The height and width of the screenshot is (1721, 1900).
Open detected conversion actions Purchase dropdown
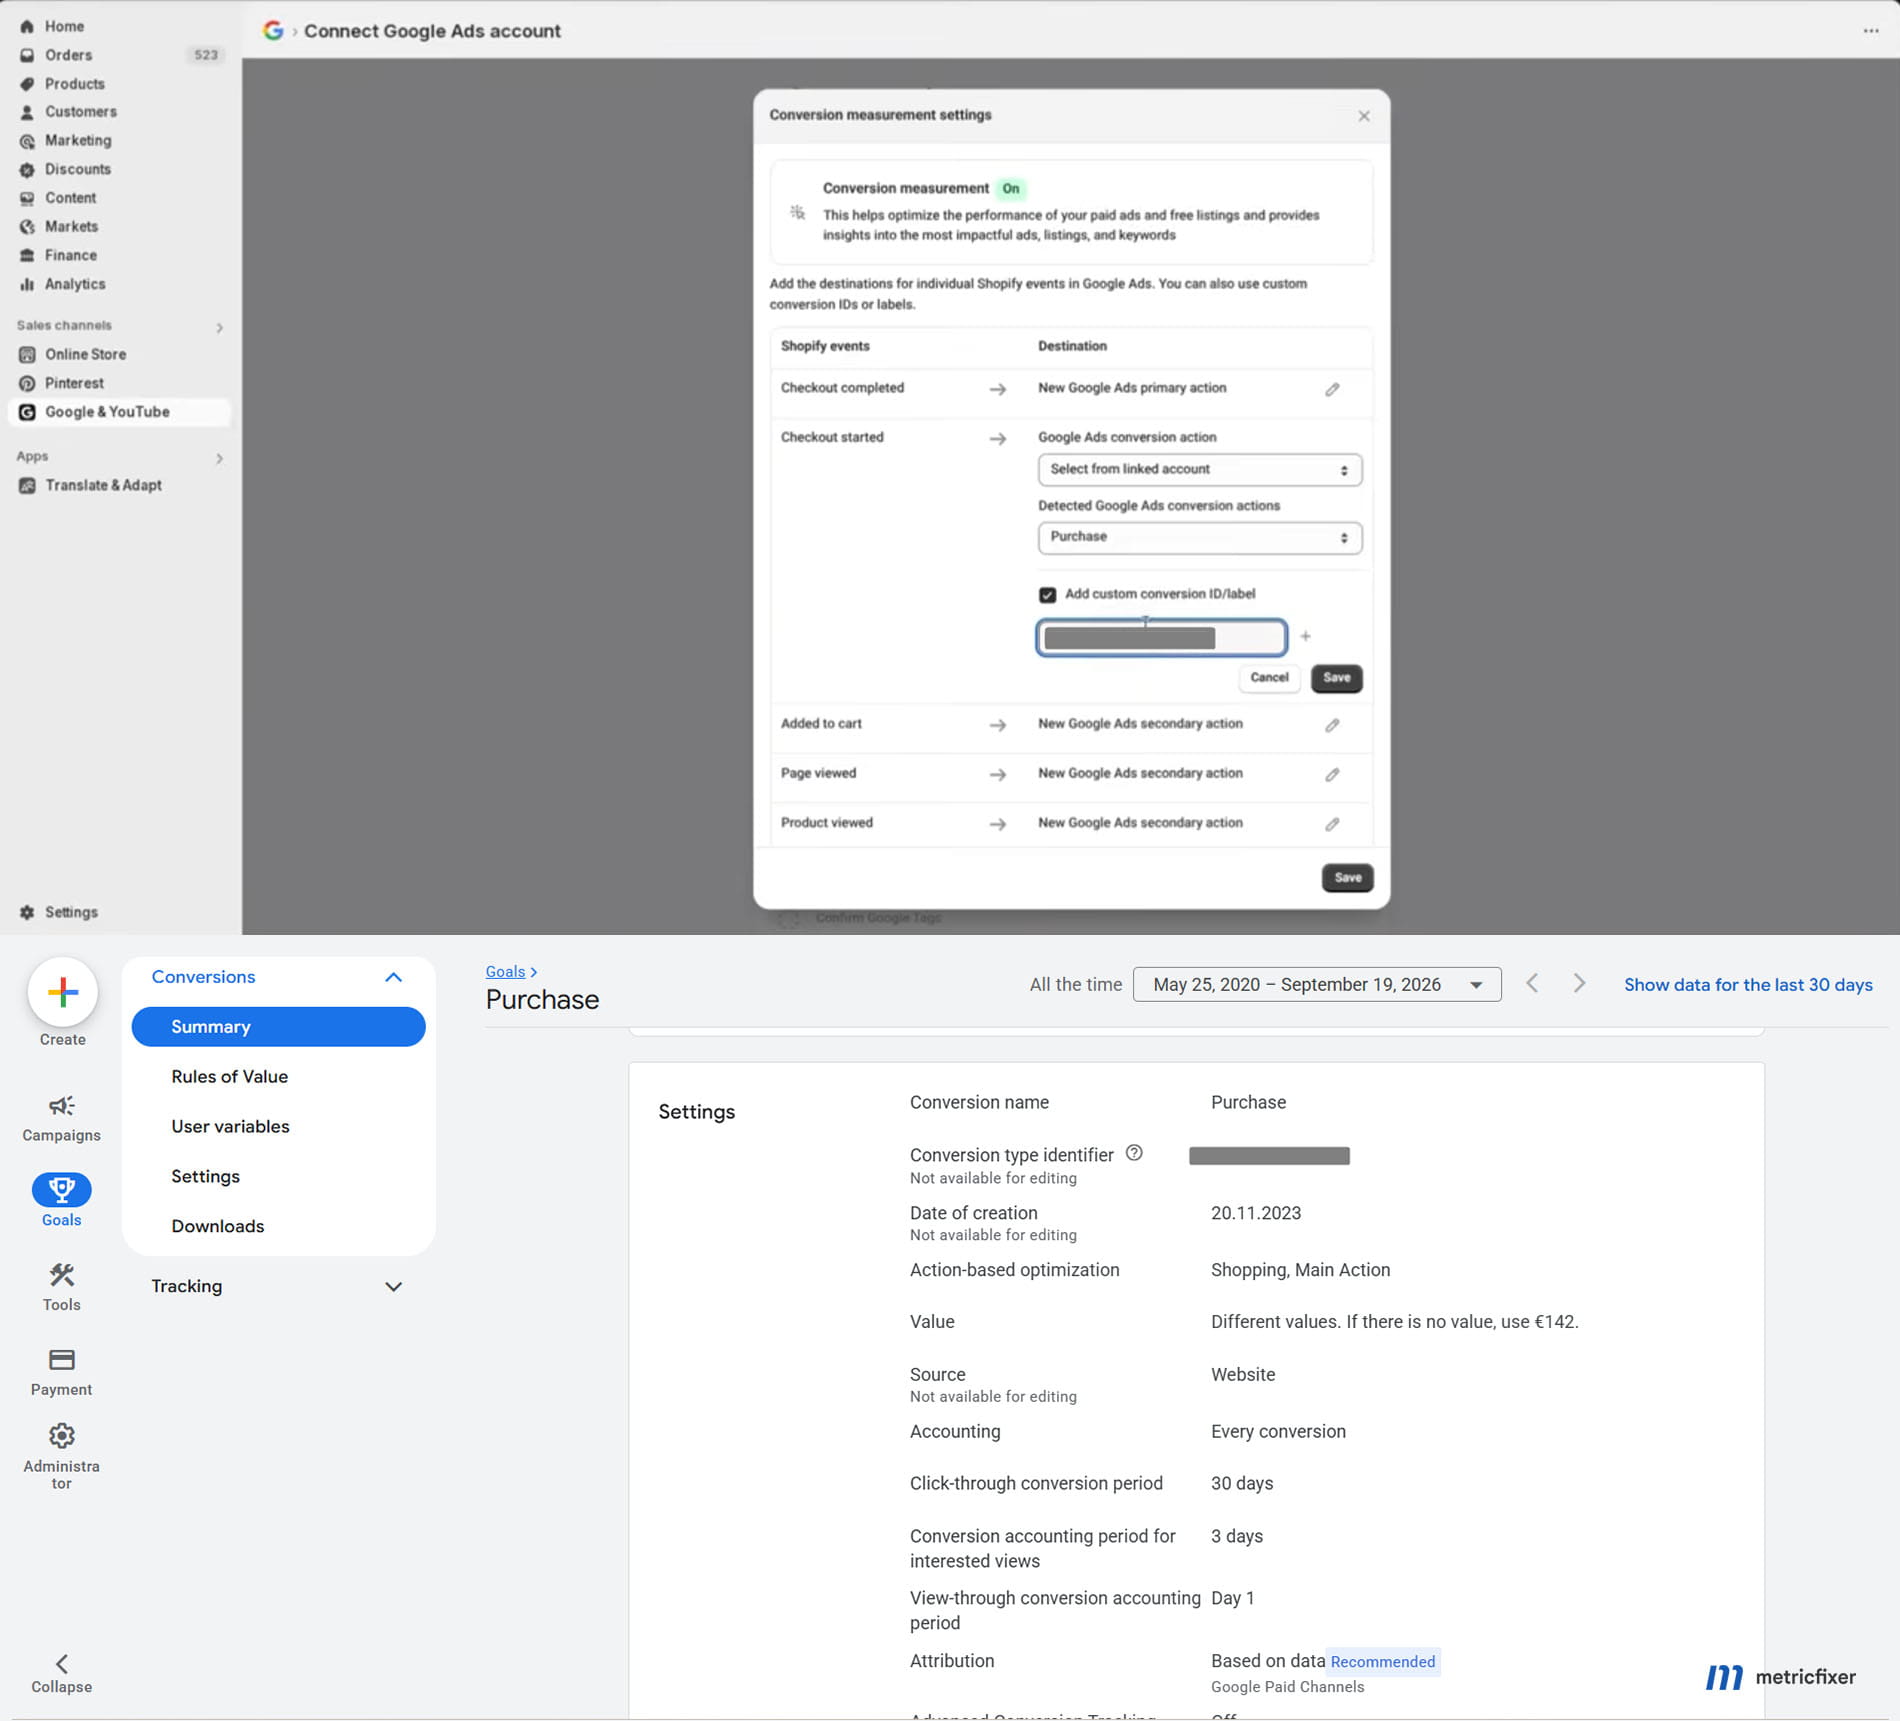coord(1199,537)
